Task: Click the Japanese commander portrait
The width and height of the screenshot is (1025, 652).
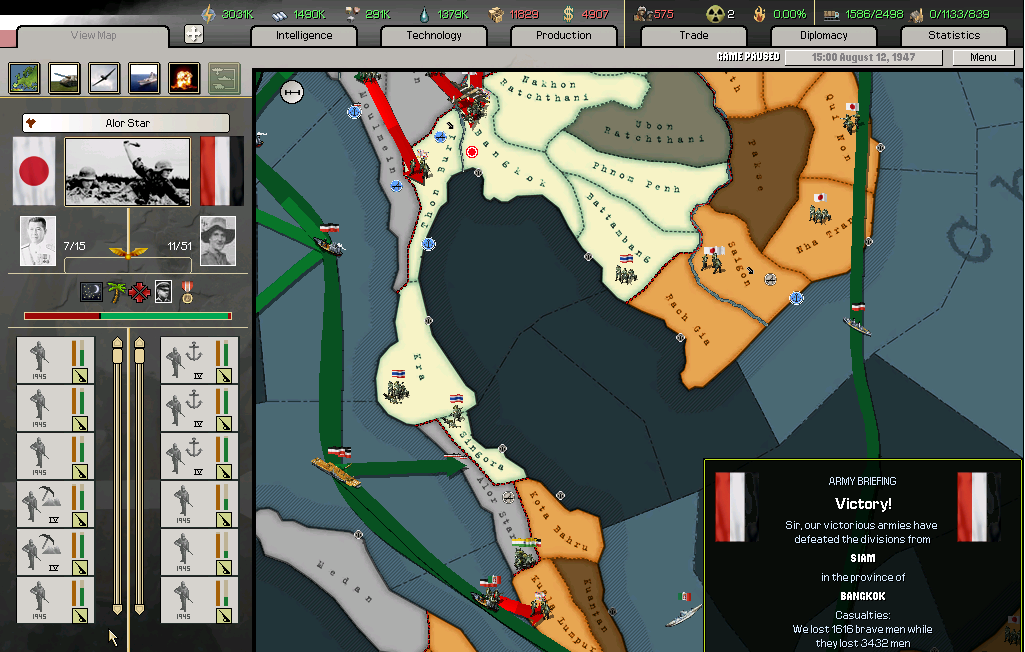Action: point(38,241)
